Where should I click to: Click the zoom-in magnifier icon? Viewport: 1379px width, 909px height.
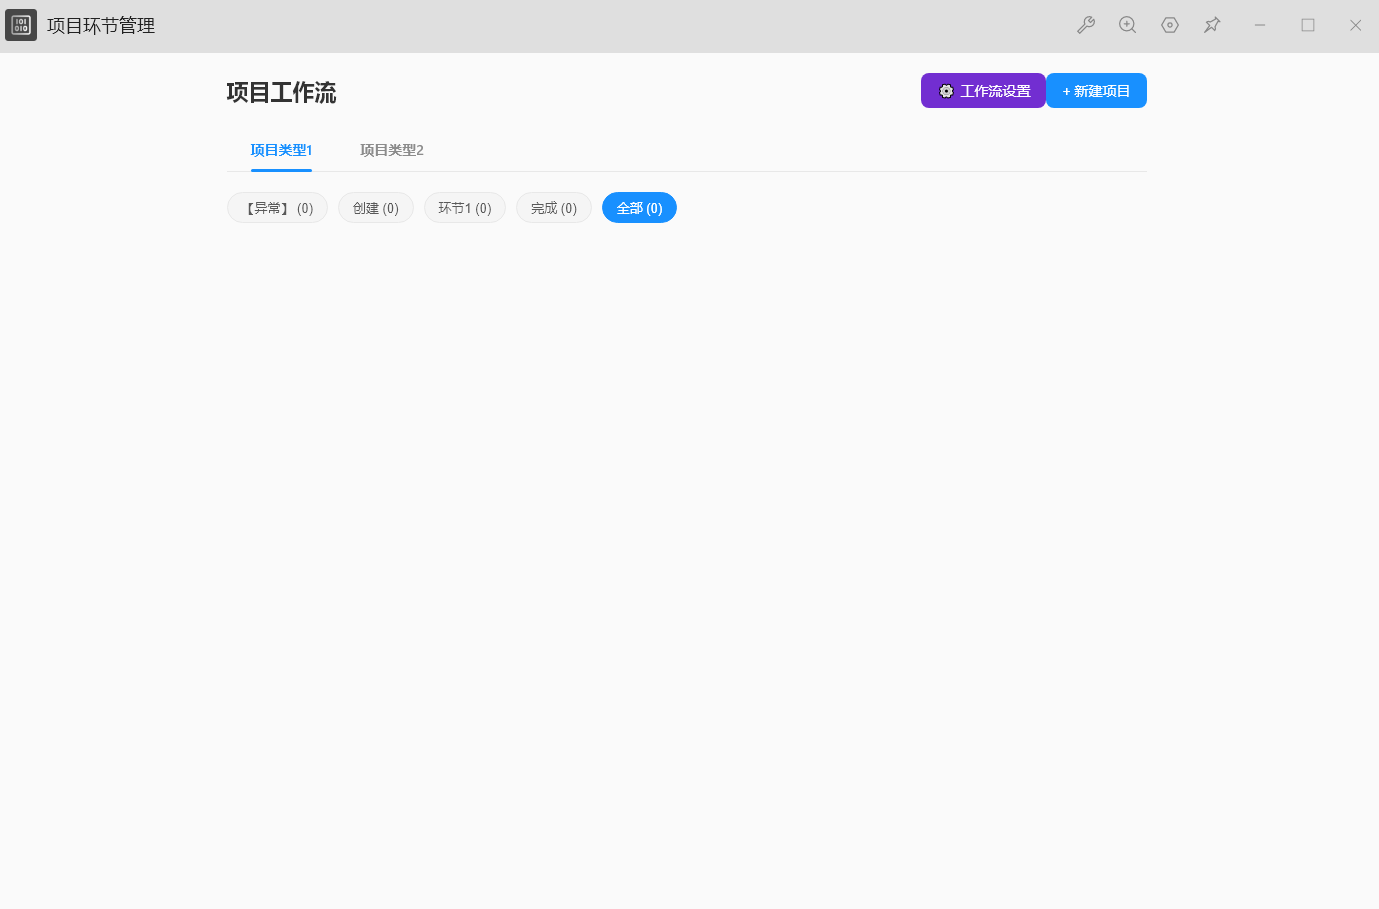coord(1128,25)
